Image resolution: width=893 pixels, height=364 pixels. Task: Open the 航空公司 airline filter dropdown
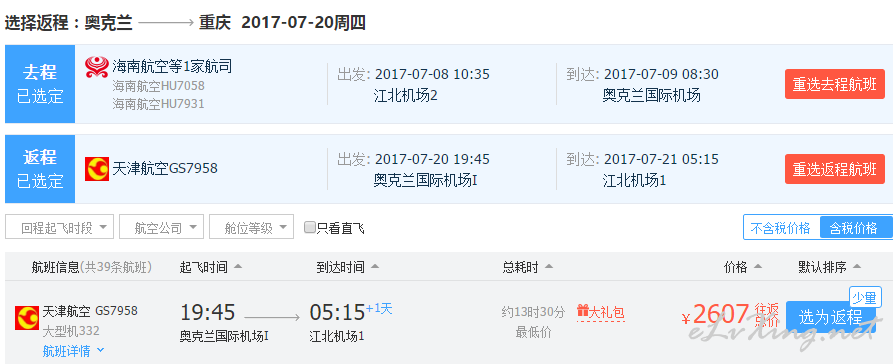click(162, 228)
